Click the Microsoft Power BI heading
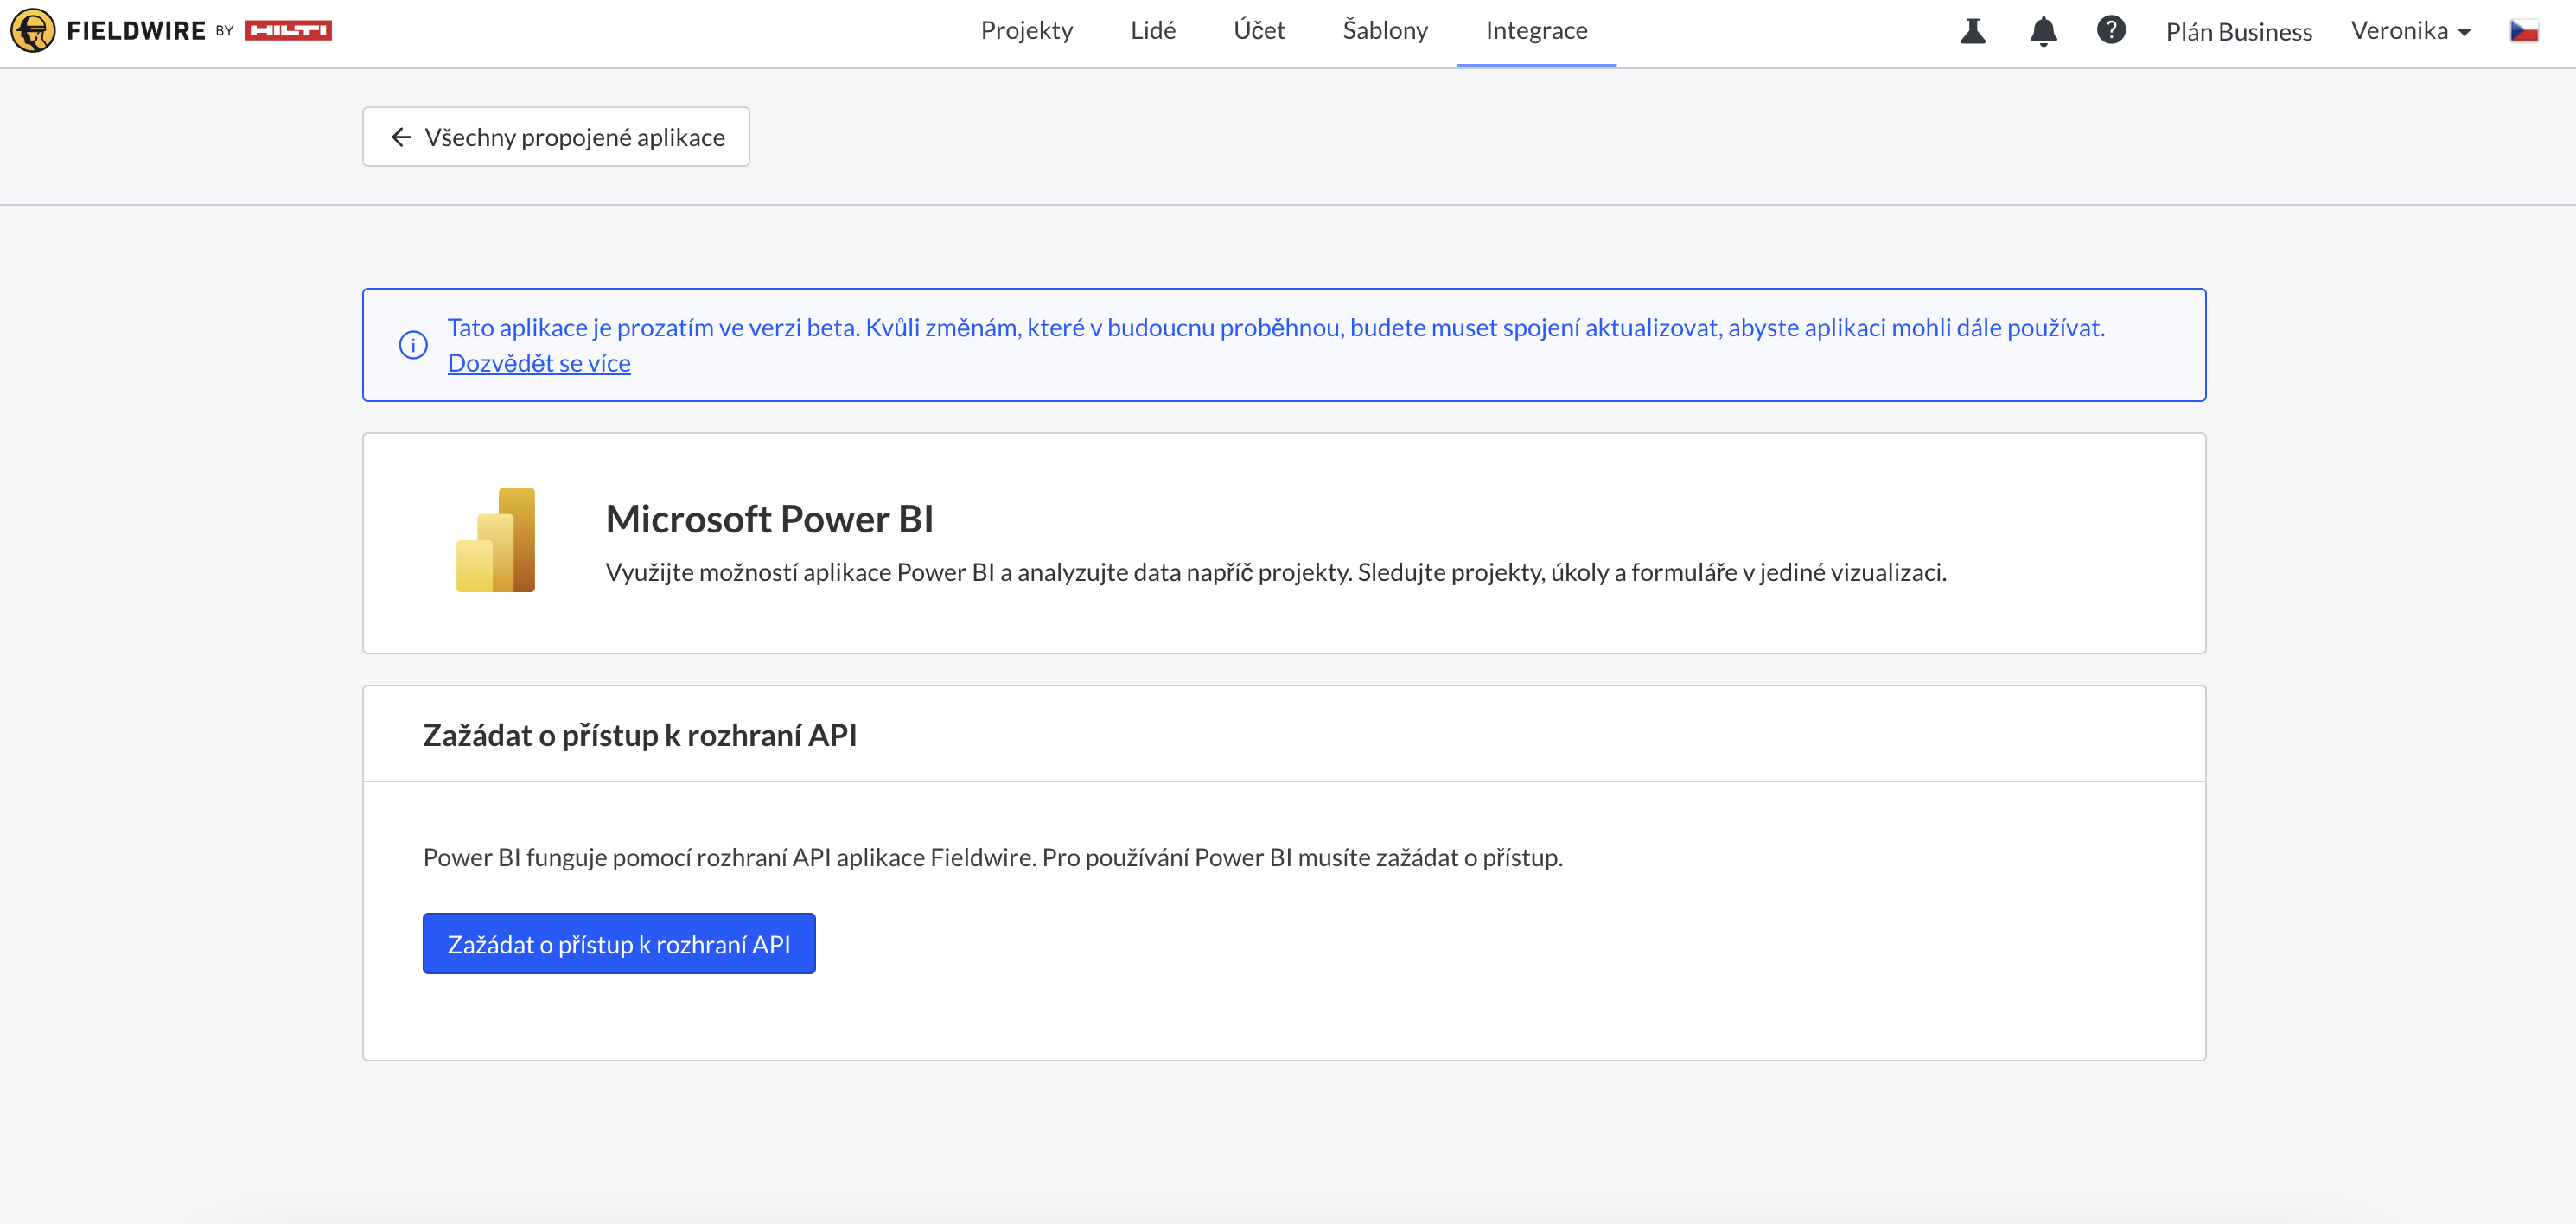Image resolution: width=2576 pixels, height=1224 pixels. pyautogui.click(x=769, y=519)
